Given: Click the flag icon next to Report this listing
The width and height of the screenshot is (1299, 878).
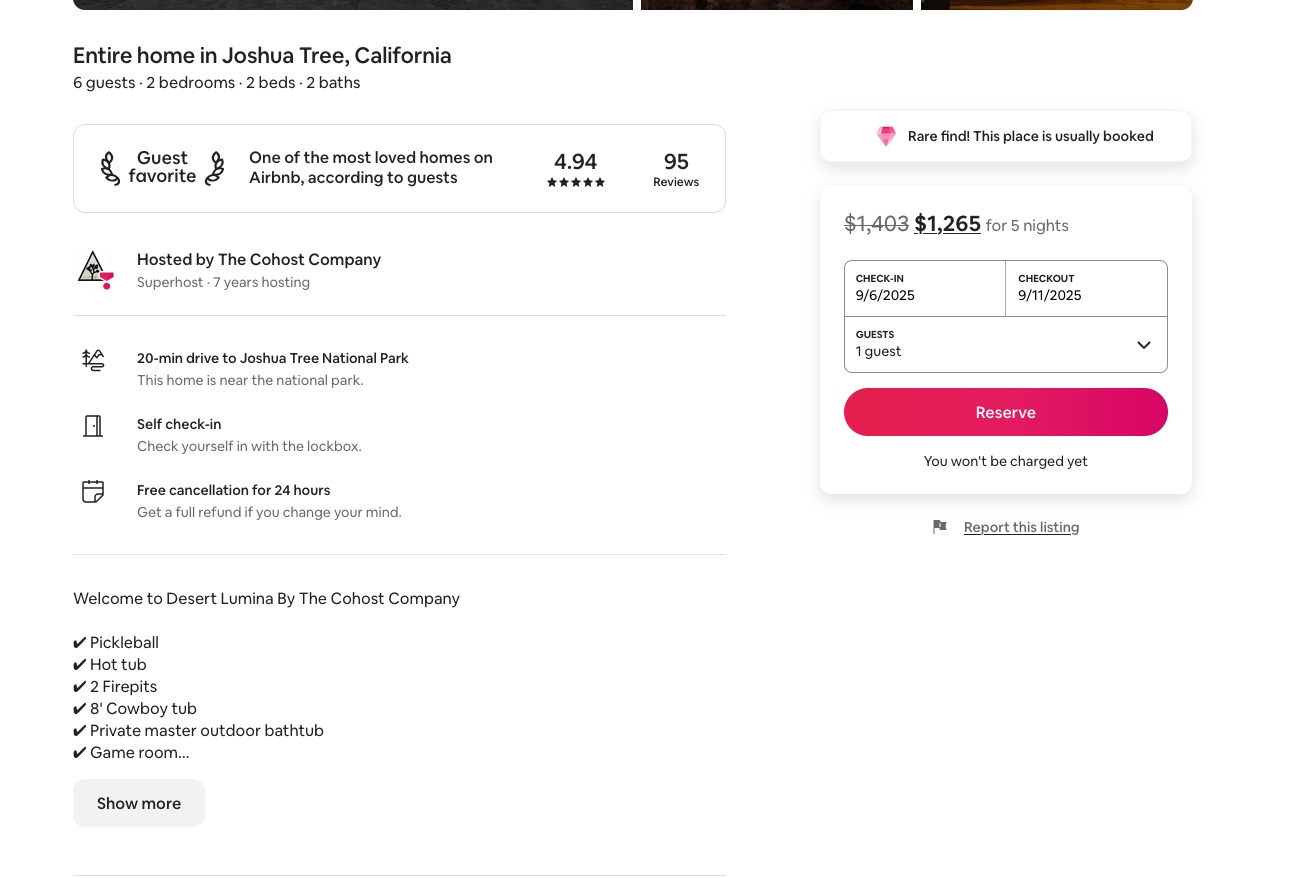Looking at the screenshot, I should click(x=939, y=527).
